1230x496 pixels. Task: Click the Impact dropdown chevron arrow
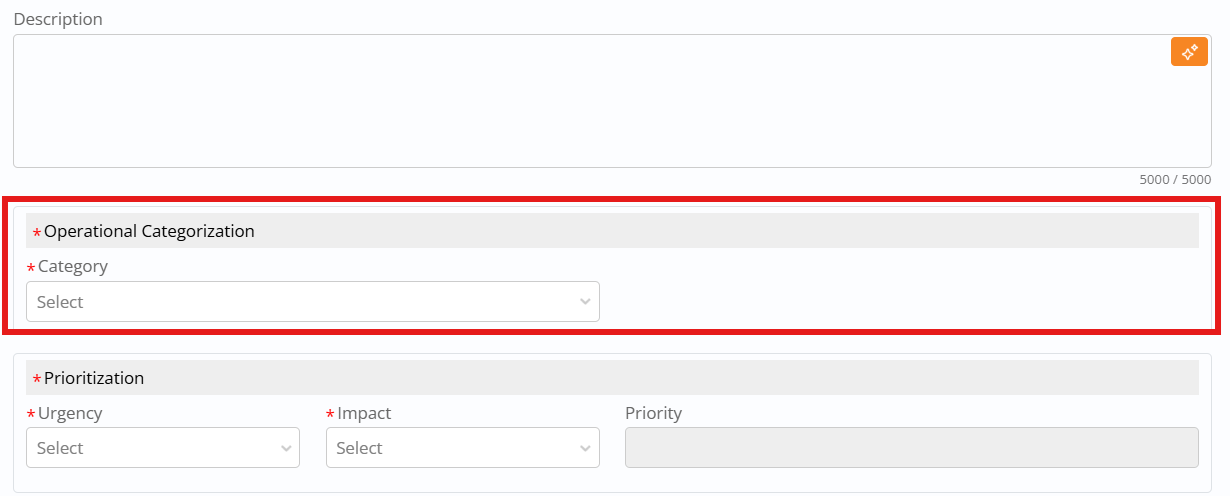pyautogui.click(x=586, y=448)
